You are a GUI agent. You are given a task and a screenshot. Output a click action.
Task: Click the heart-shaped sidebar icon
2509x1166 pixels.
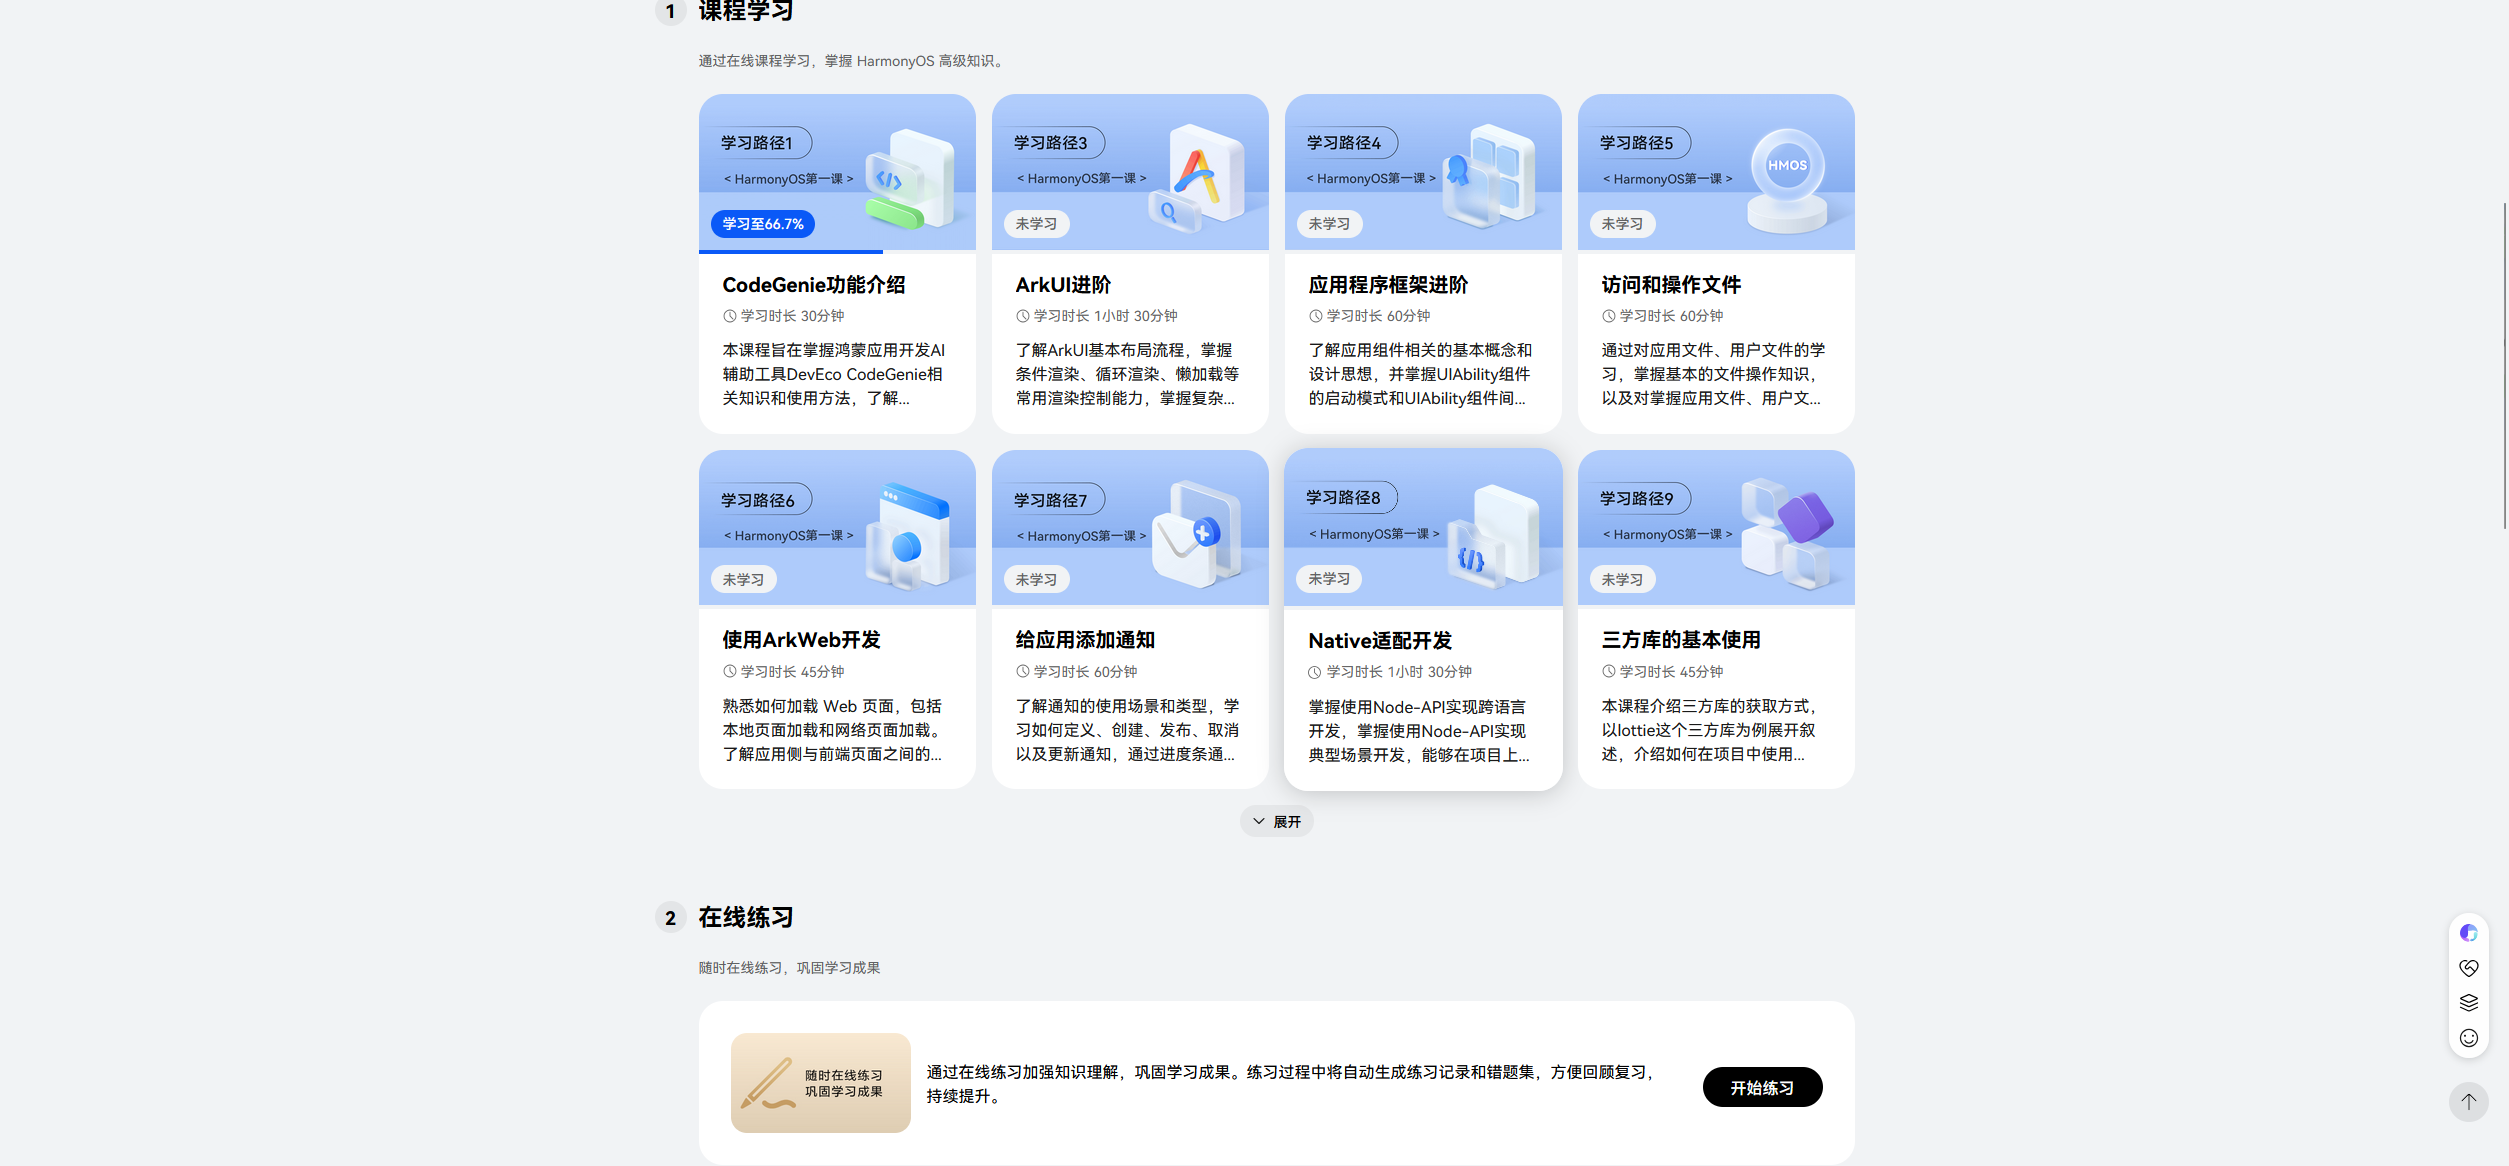click(x=2468, y=968)
